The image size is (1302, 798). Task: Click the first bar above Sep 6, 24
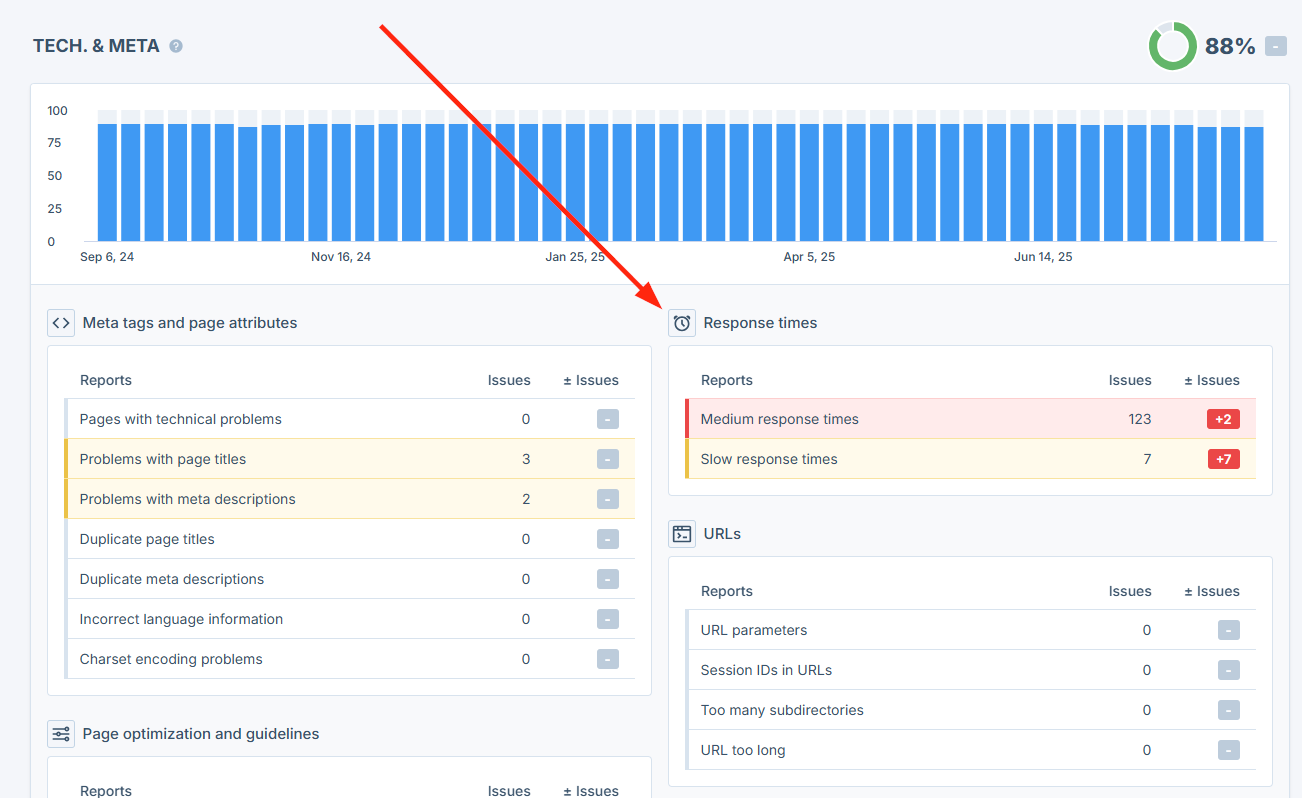(107, 182)
